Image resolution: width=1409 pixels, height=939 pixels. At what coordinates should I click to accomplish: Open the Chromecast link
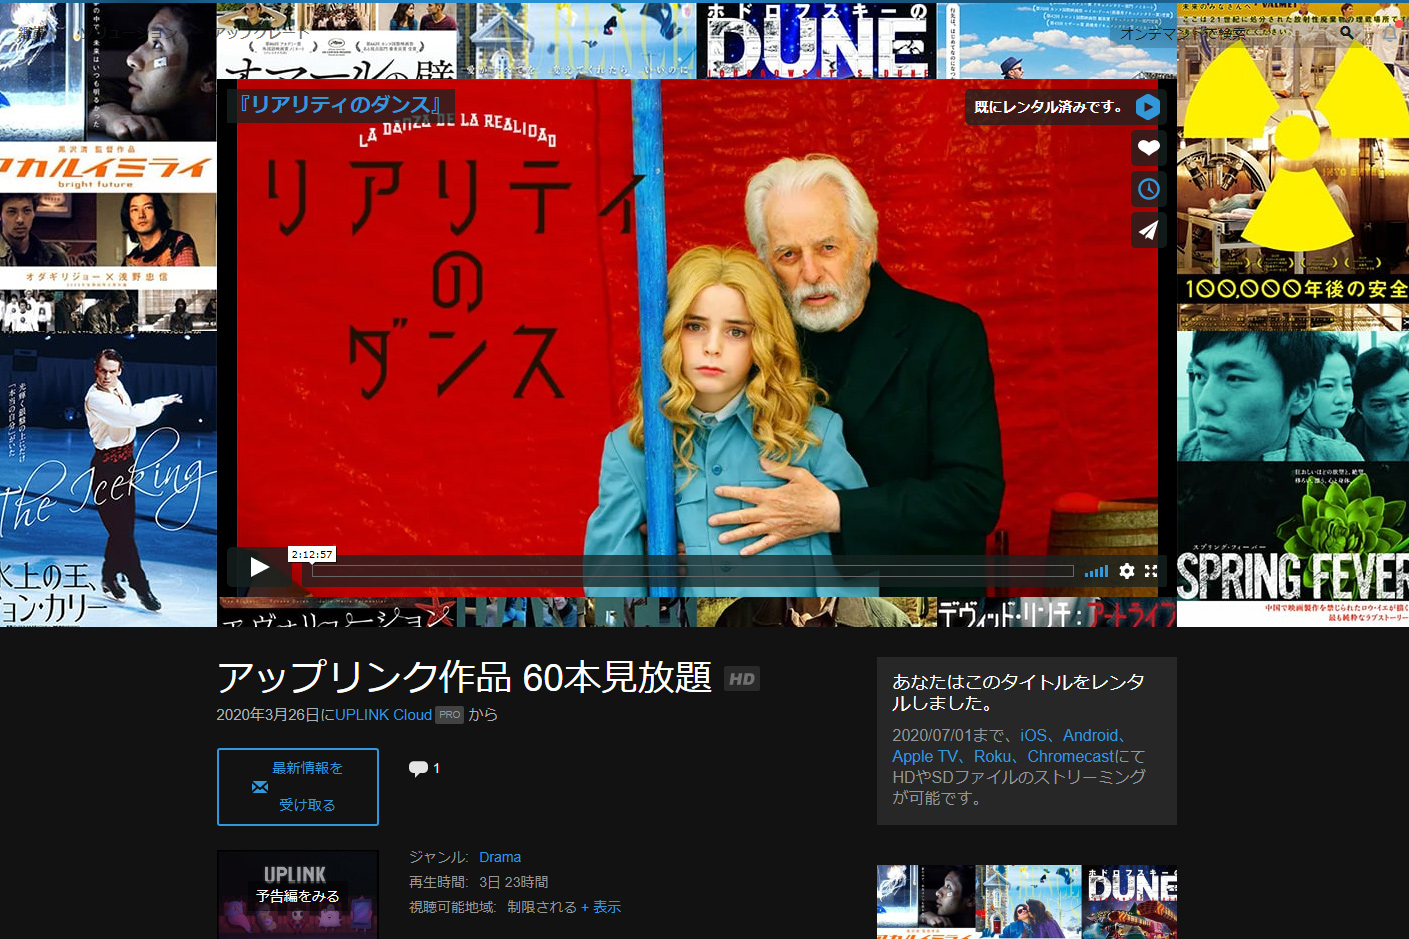[x=1070, y=756]
